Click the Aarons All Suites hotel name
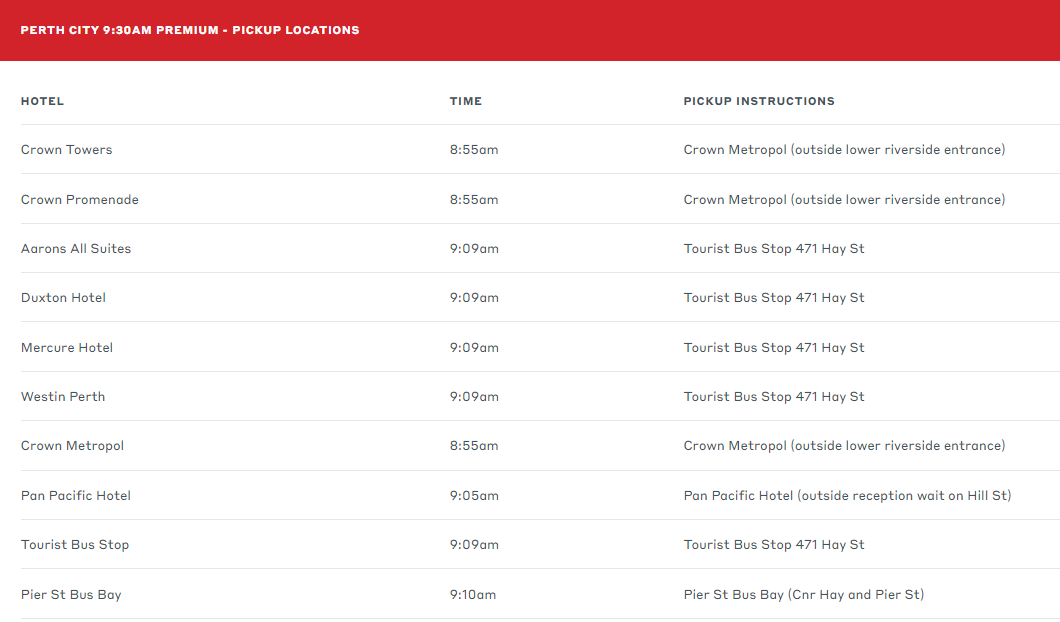 click(x=76, y=248)
